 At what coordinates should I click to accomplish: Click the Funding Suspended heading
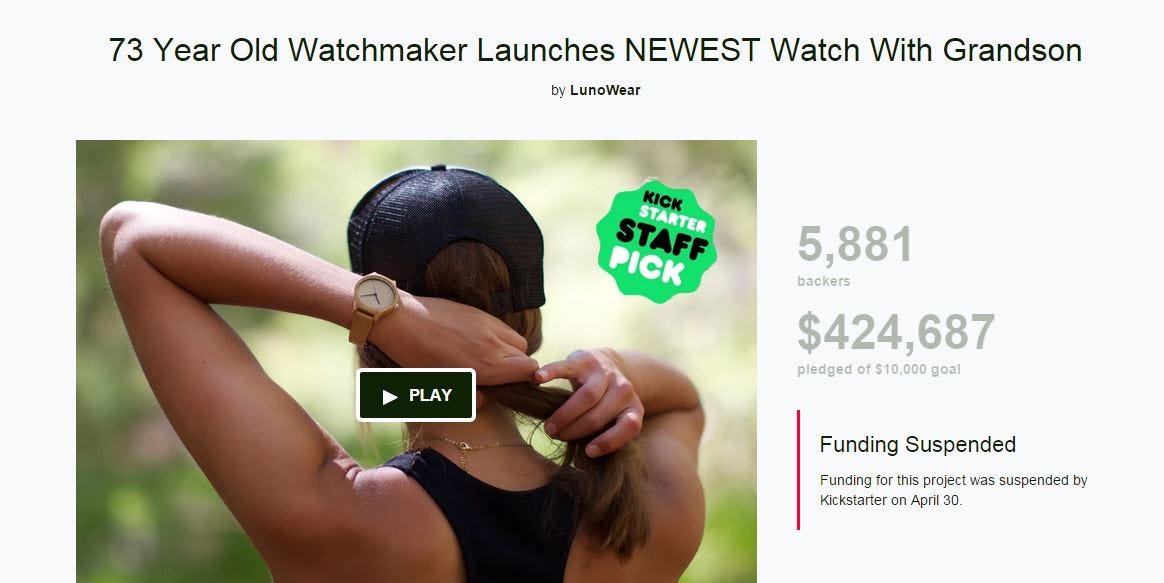[x=918, y=444]
